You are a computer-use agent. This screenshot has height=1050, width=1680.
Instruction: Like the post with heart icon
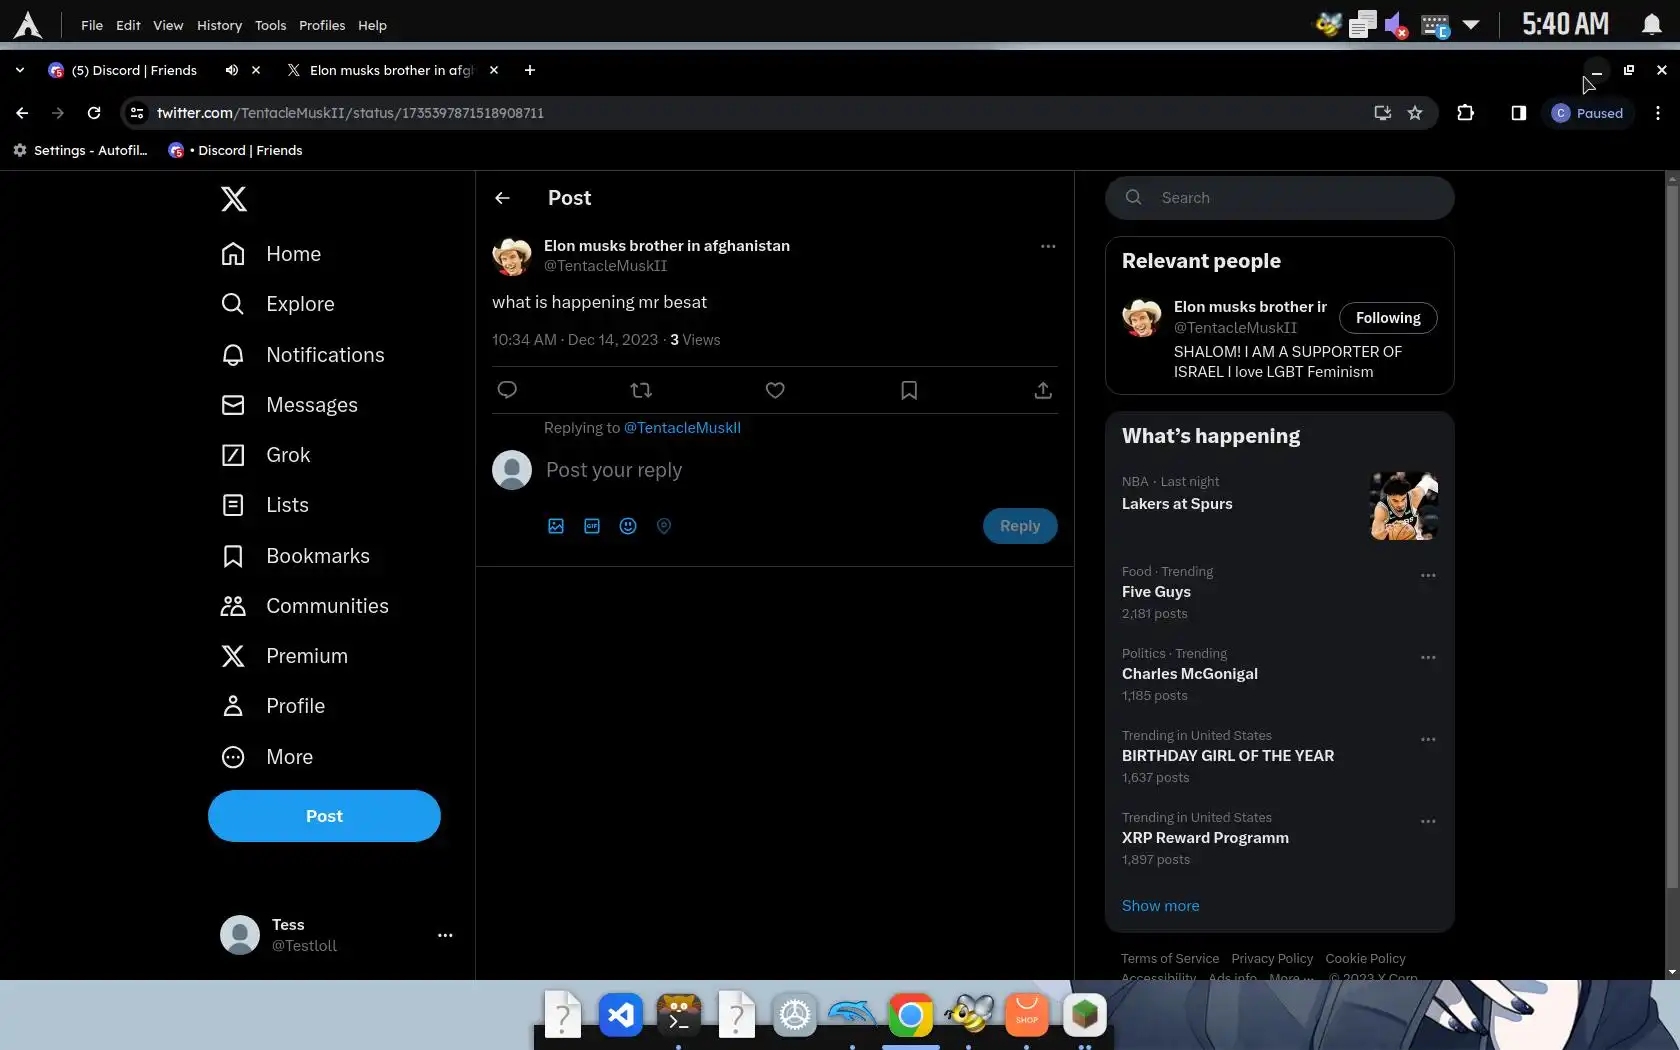click(775, 390)
